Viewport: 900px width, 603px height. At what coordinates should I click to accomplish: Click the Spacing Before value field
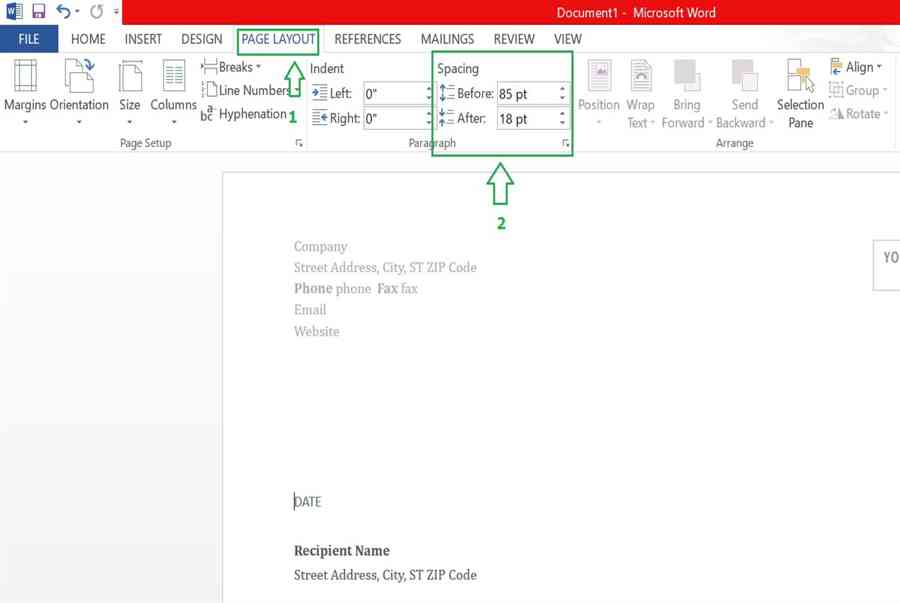pyautogui.click(x=527, y=94)
